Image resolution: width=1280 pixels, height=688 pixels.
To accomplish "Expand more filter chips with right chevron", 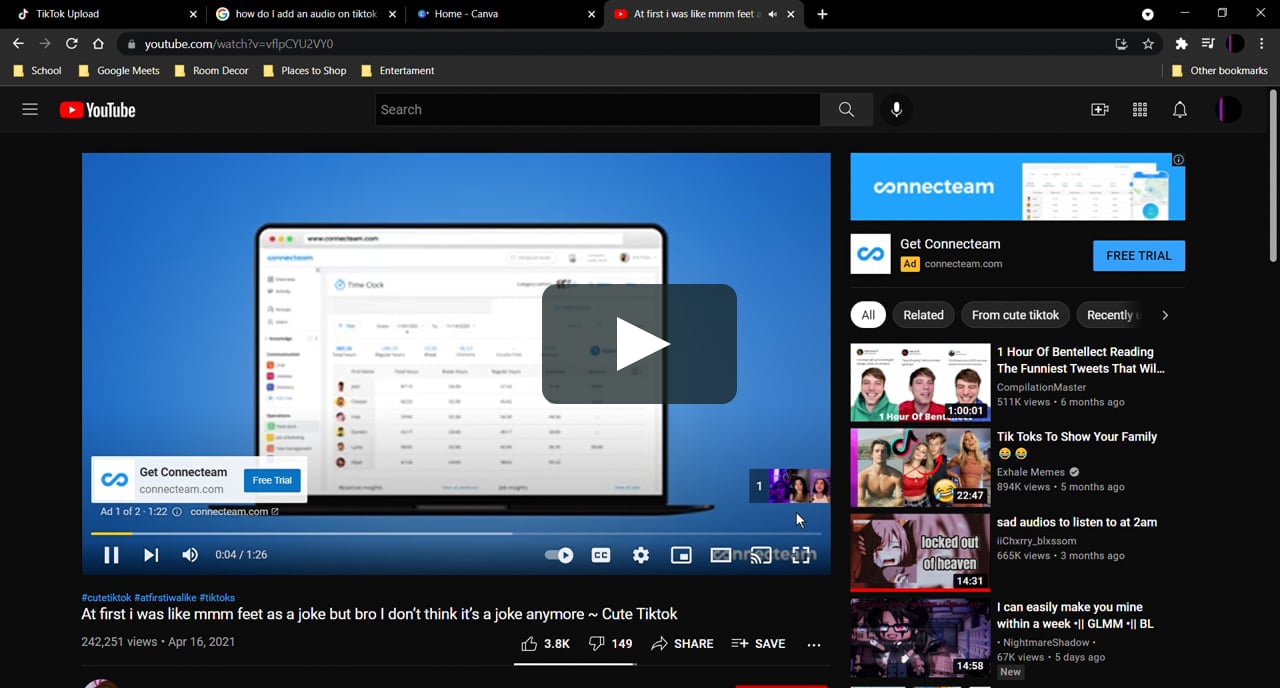I will click(1165, 315).
